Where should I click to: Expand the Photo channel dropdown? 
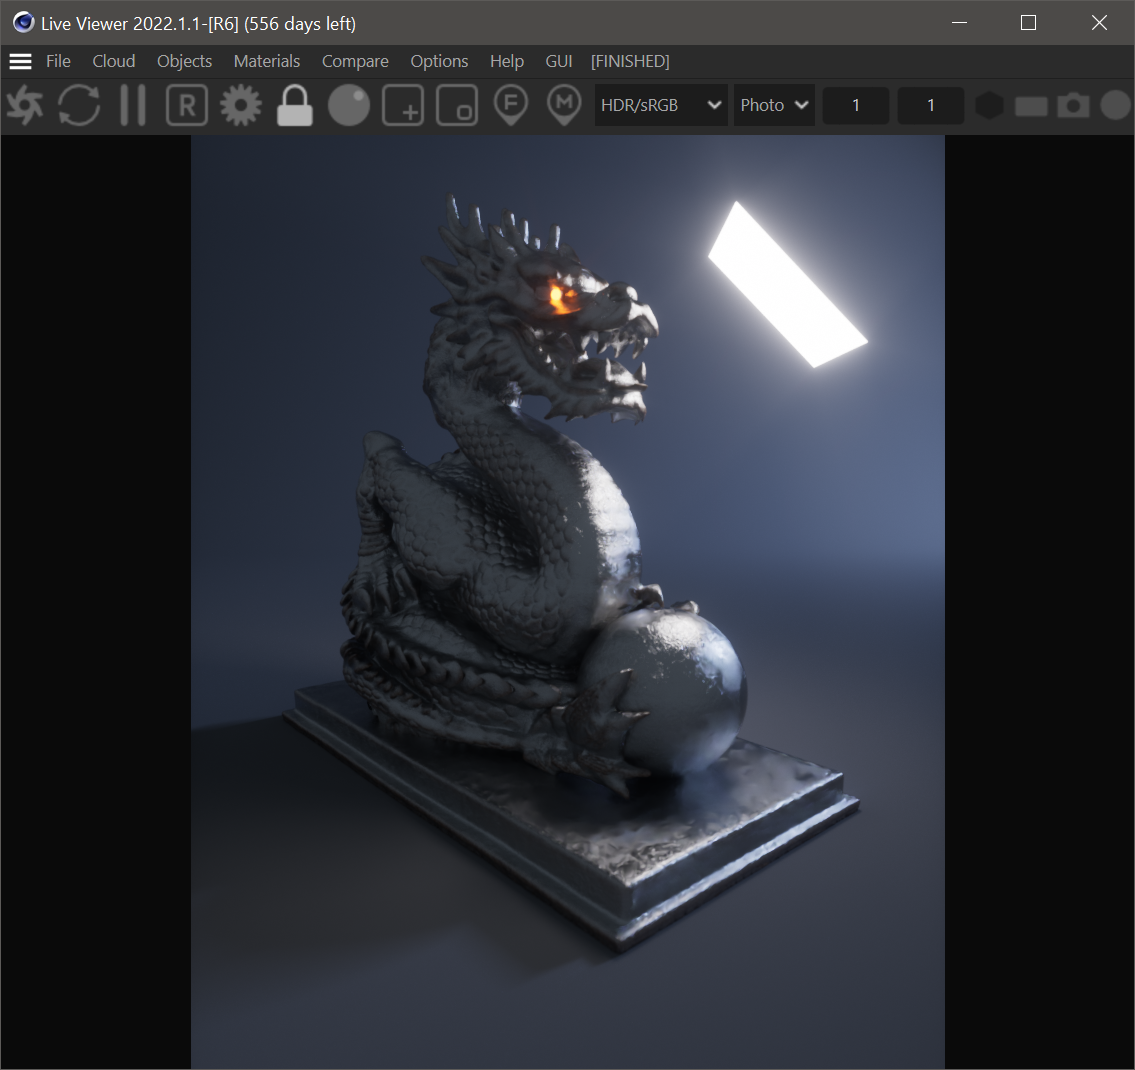point(774,105)
